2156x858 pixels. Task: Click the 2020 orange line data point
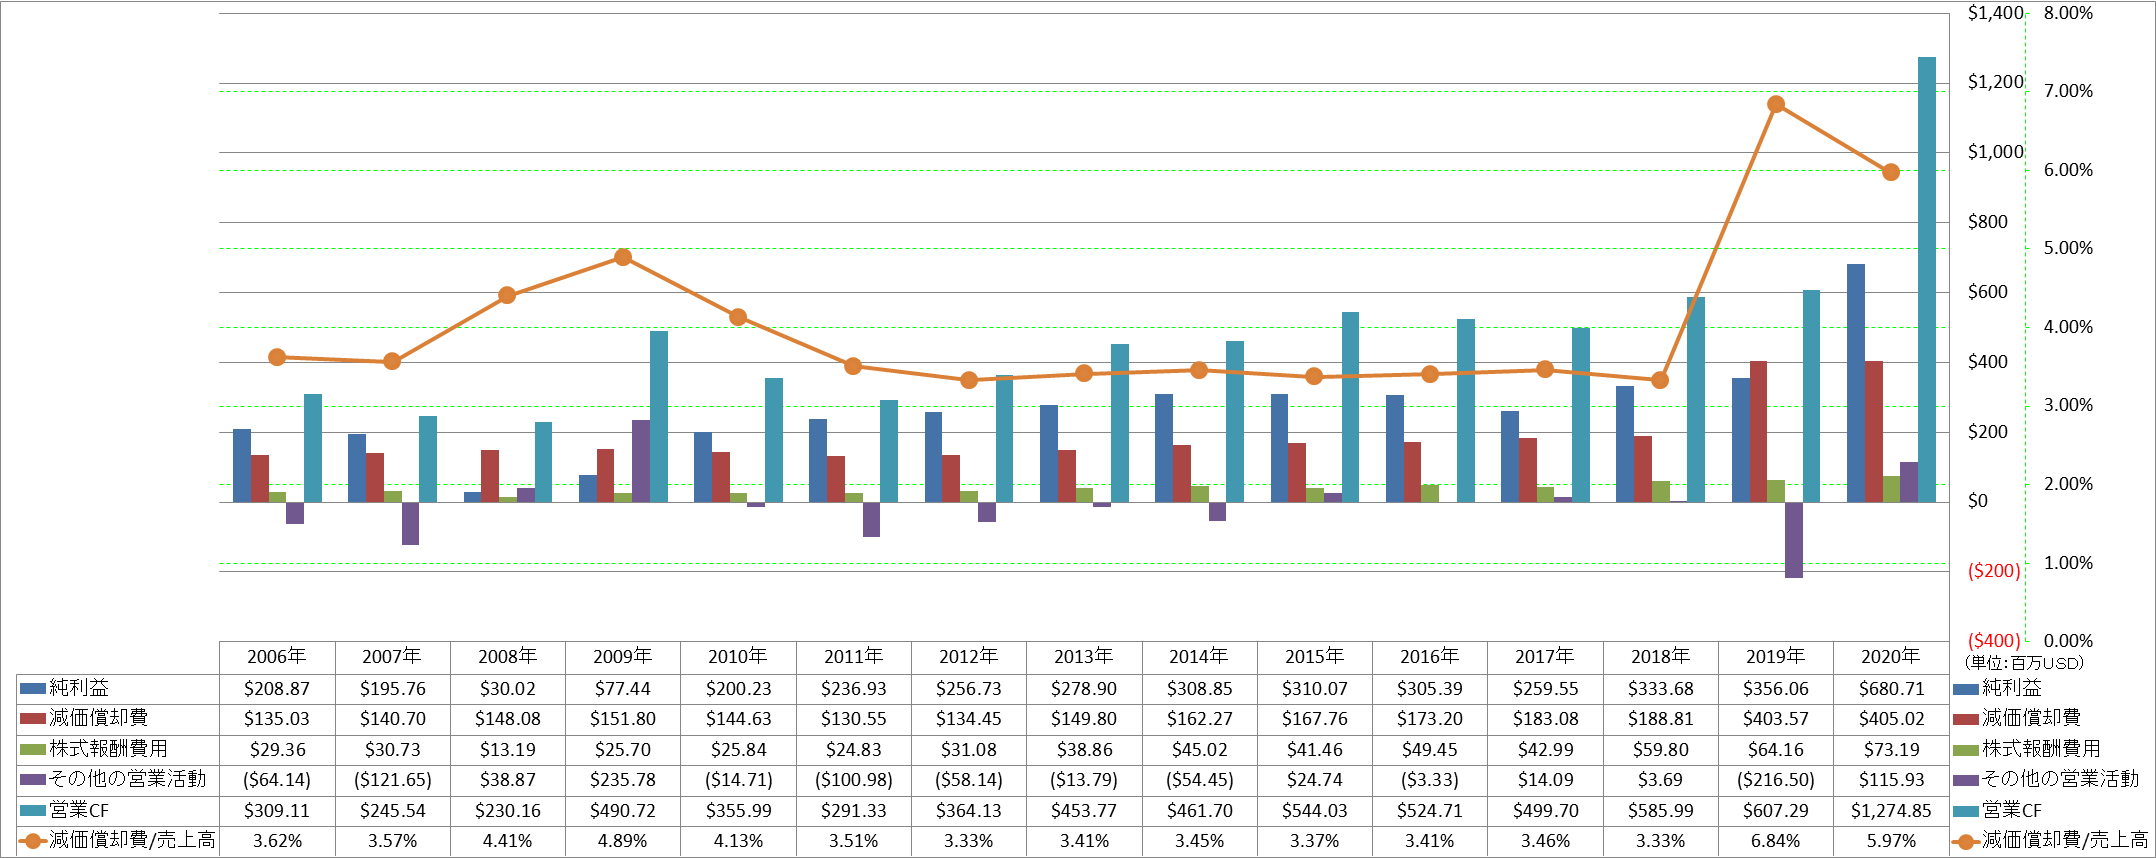[x=1891, y=172]
